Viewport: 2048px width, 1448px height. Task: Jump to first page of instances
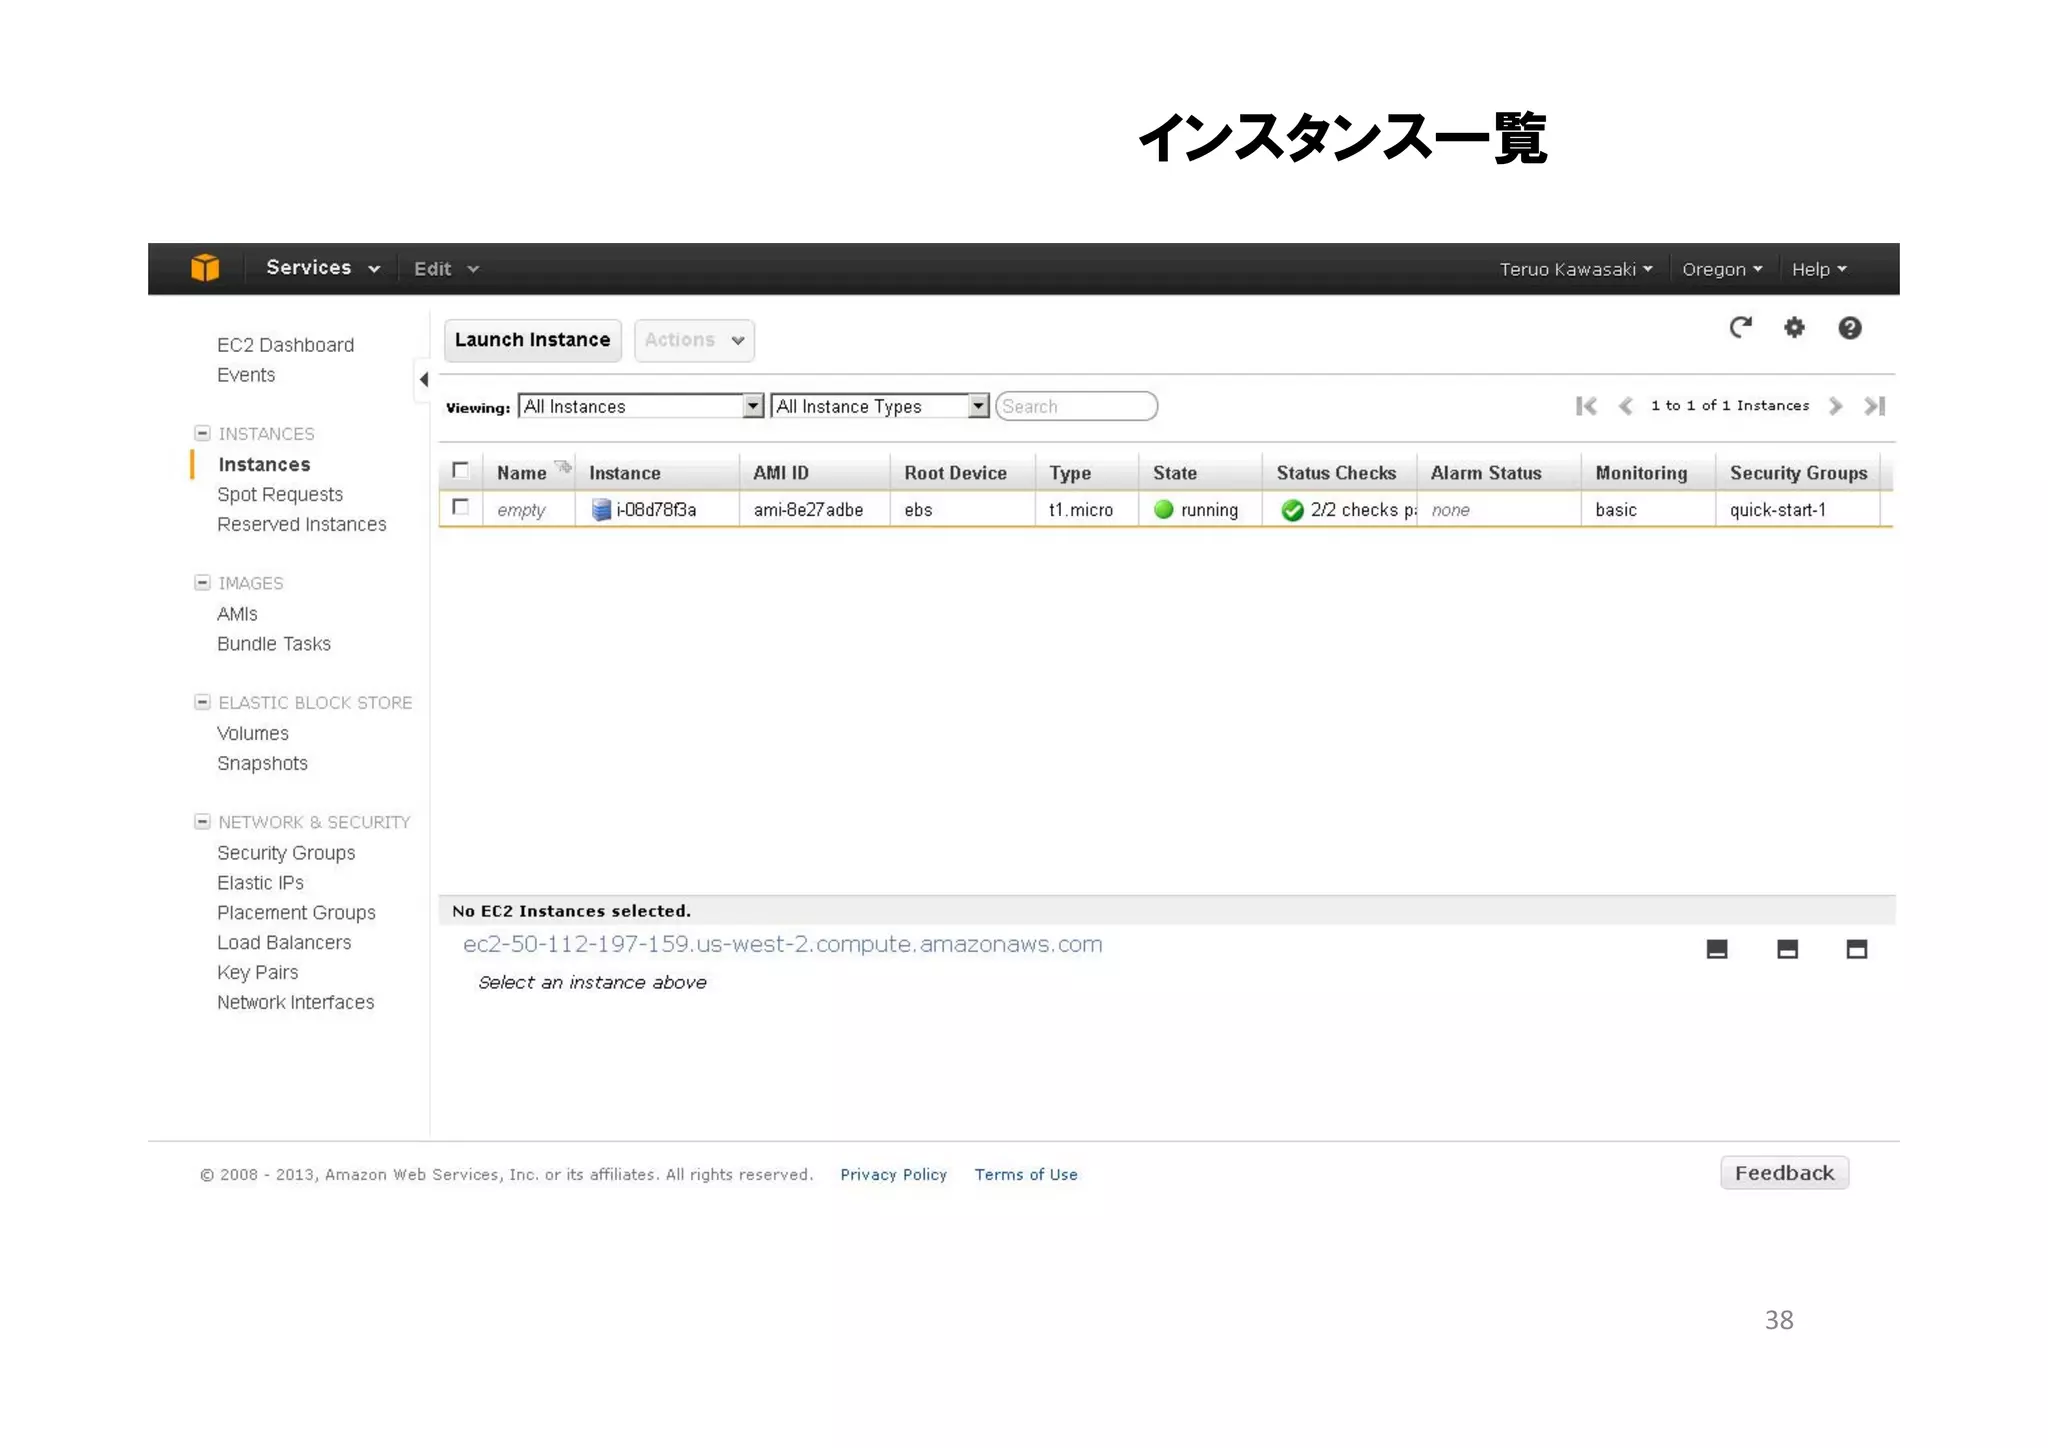pos(1586,406)
